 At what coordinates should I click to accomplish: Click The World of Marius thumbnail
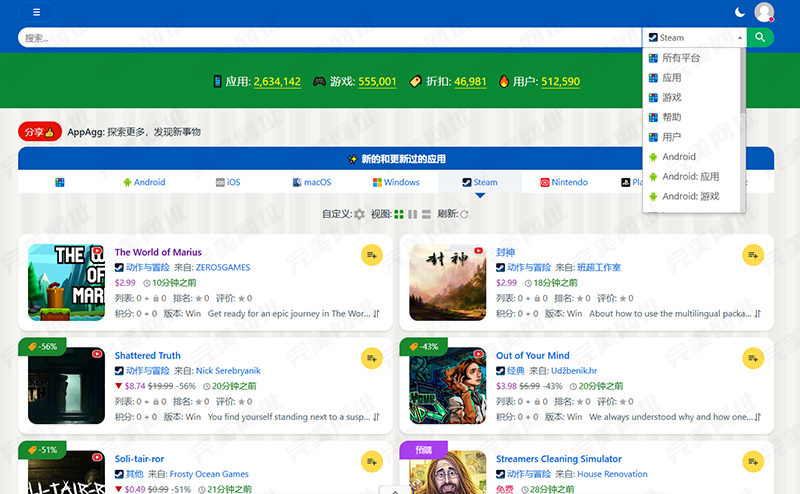tap(66, 282)
